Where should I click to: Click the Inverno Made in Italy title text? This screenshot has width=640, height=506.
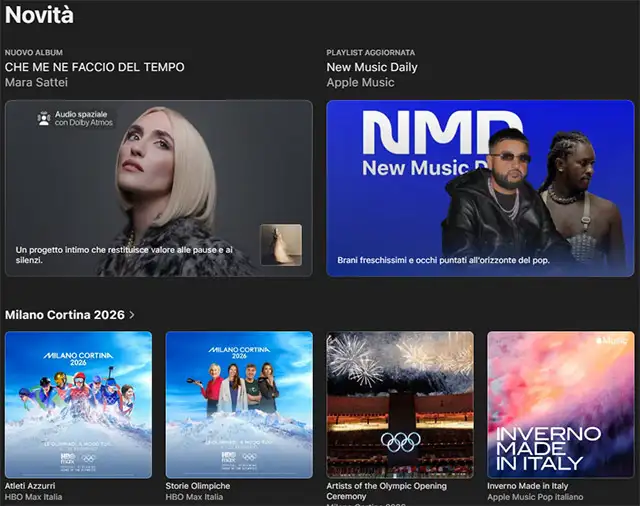pyautogui.click(x=527, y=486)
